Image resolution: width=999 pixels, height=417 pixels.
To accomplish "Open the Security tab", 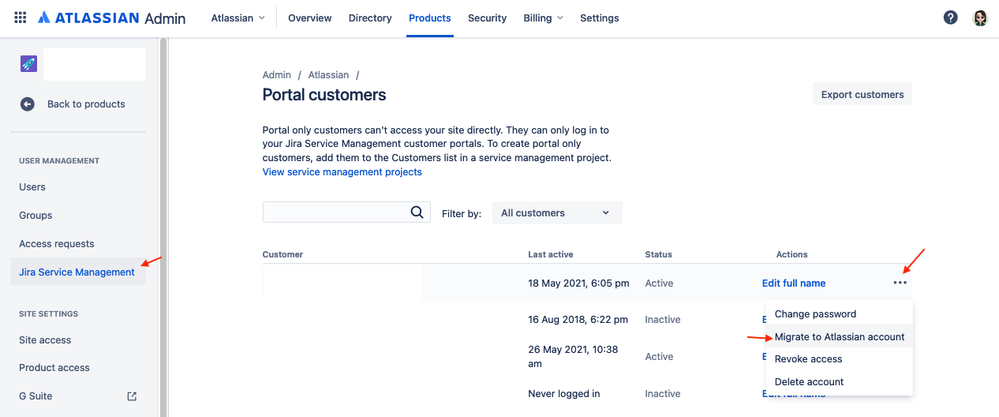I will click(x=487, y=18).
